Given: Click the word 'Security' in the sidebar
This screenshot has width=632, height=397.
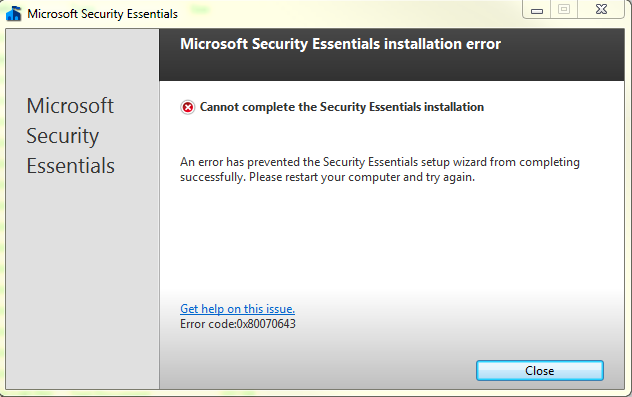Looking at the screenshot, I should pos(62,136).
